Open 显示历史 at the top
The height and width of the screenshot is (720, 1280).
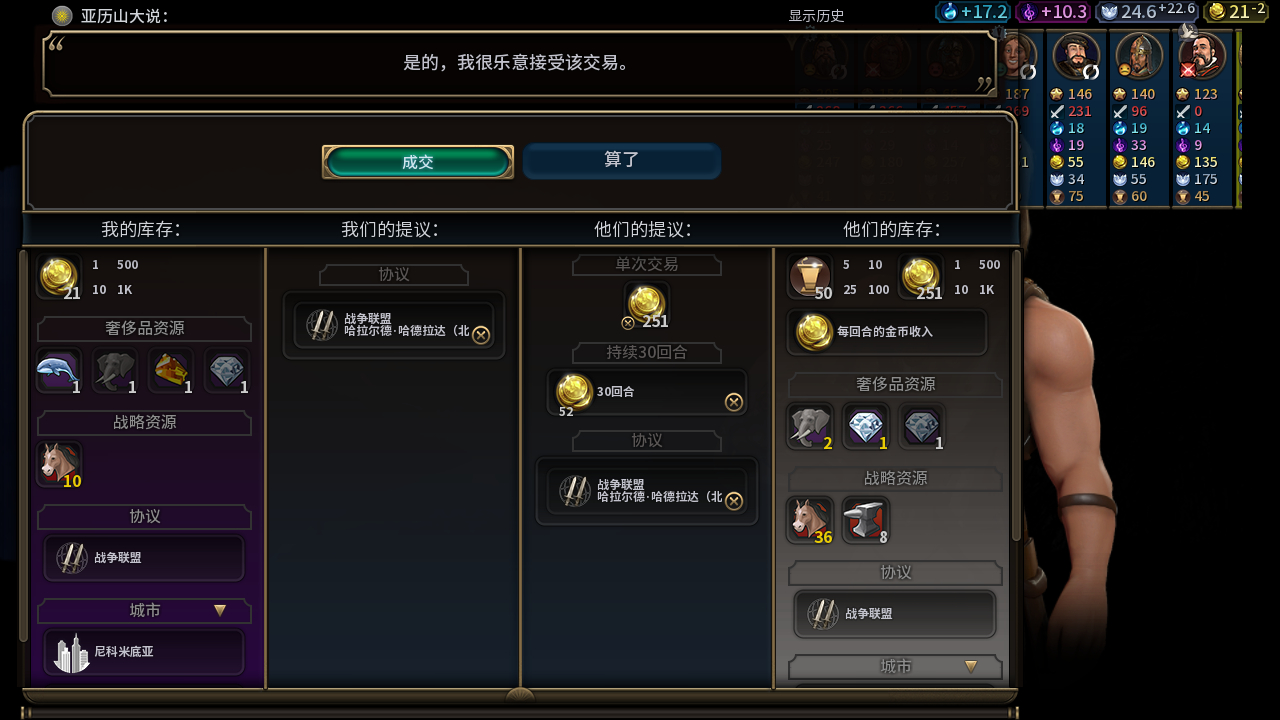816,15
